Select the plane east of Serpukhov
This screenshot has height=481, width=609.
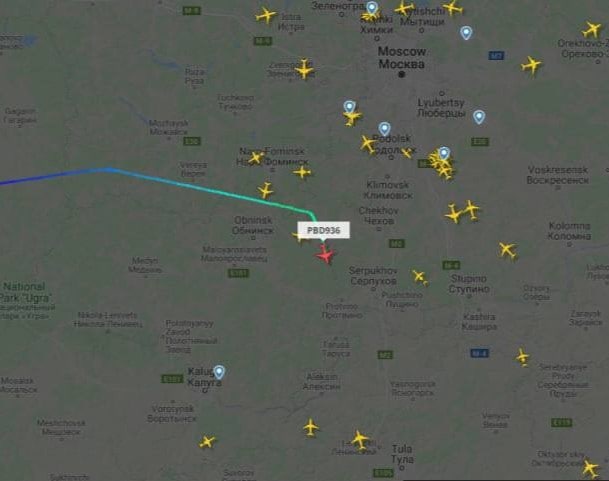click(420, 277)
